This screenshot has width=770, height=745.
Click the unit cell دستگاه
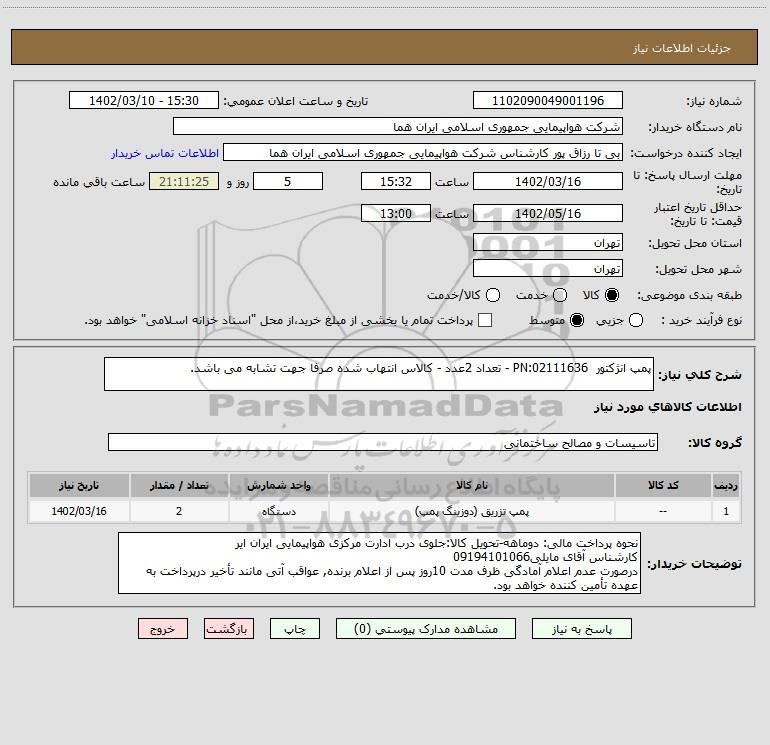coord(278,511)
